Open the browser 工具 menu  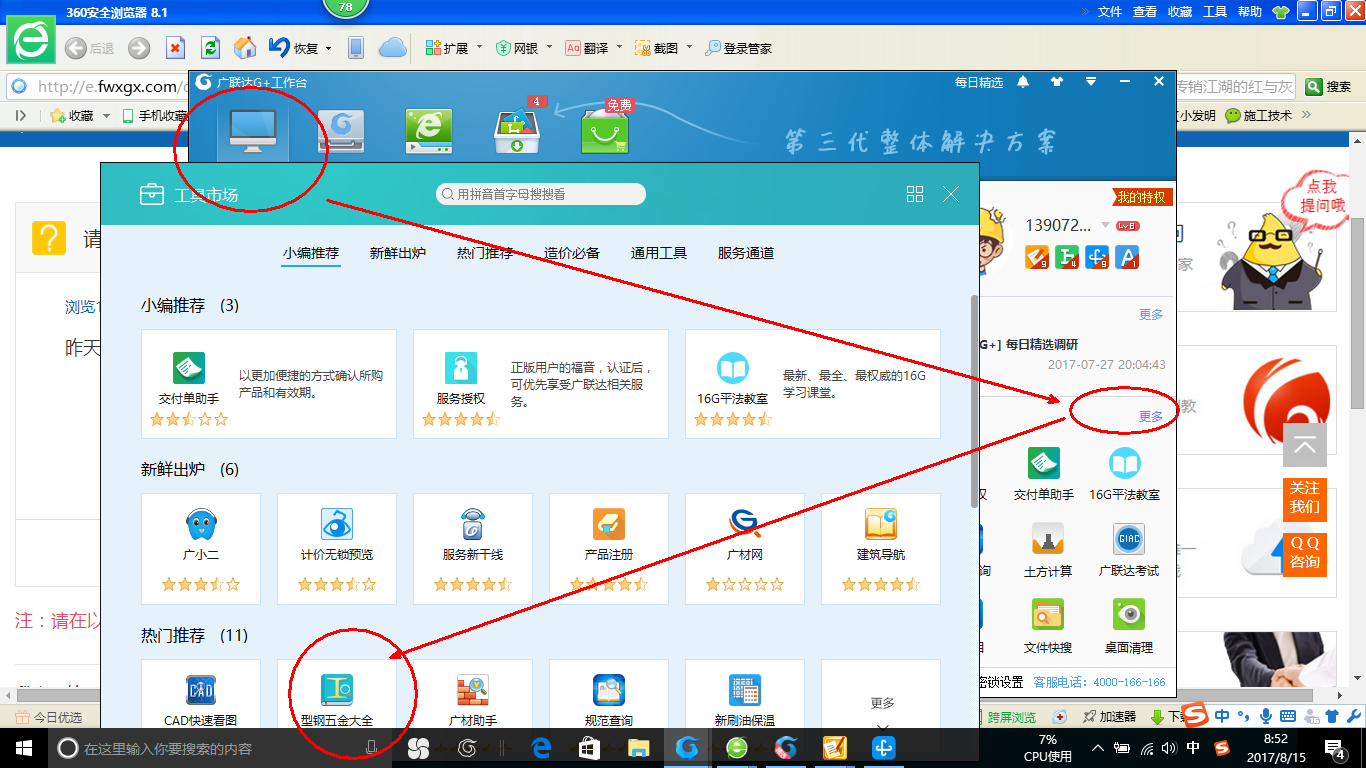point(1215,12)
